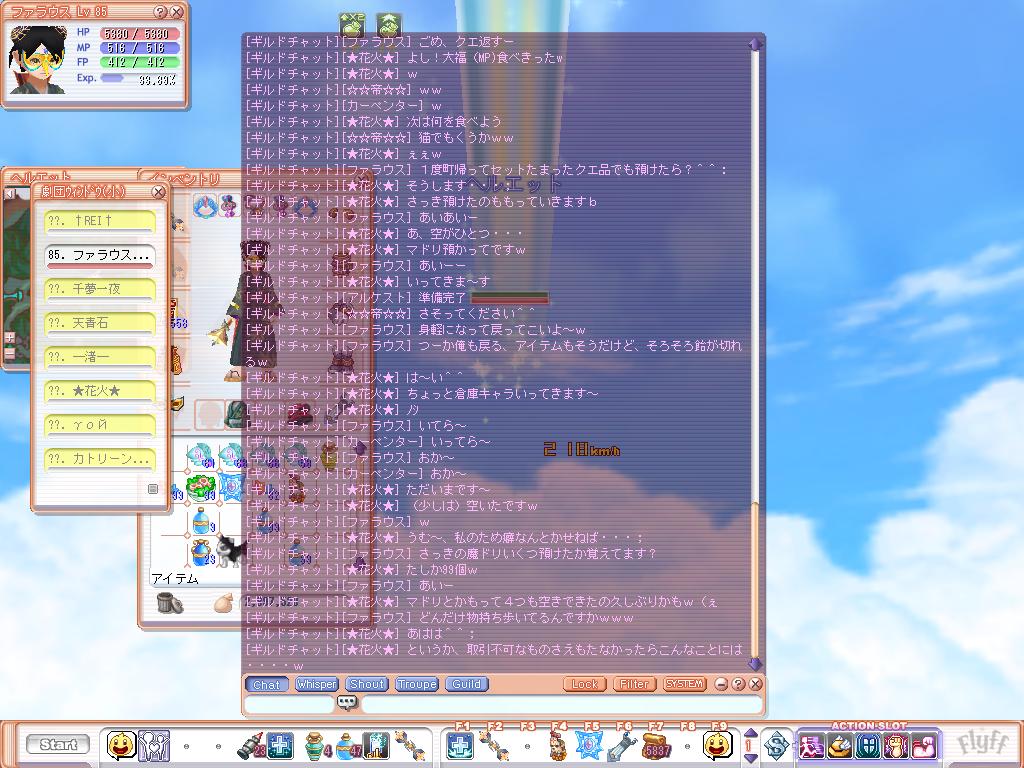Select troupe member γоЙ
This screenshot has height=768, width=1024.
coord(101,425)
